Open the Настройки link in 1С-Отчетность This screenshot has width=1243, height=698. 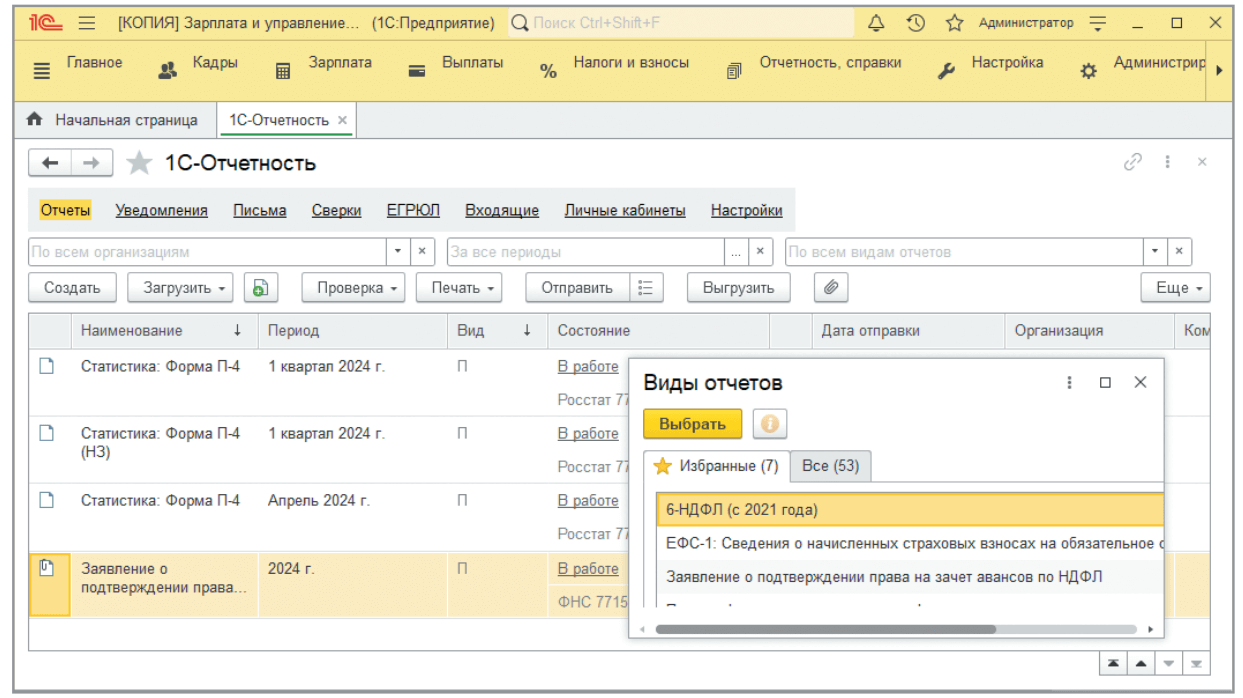(746, 210)
